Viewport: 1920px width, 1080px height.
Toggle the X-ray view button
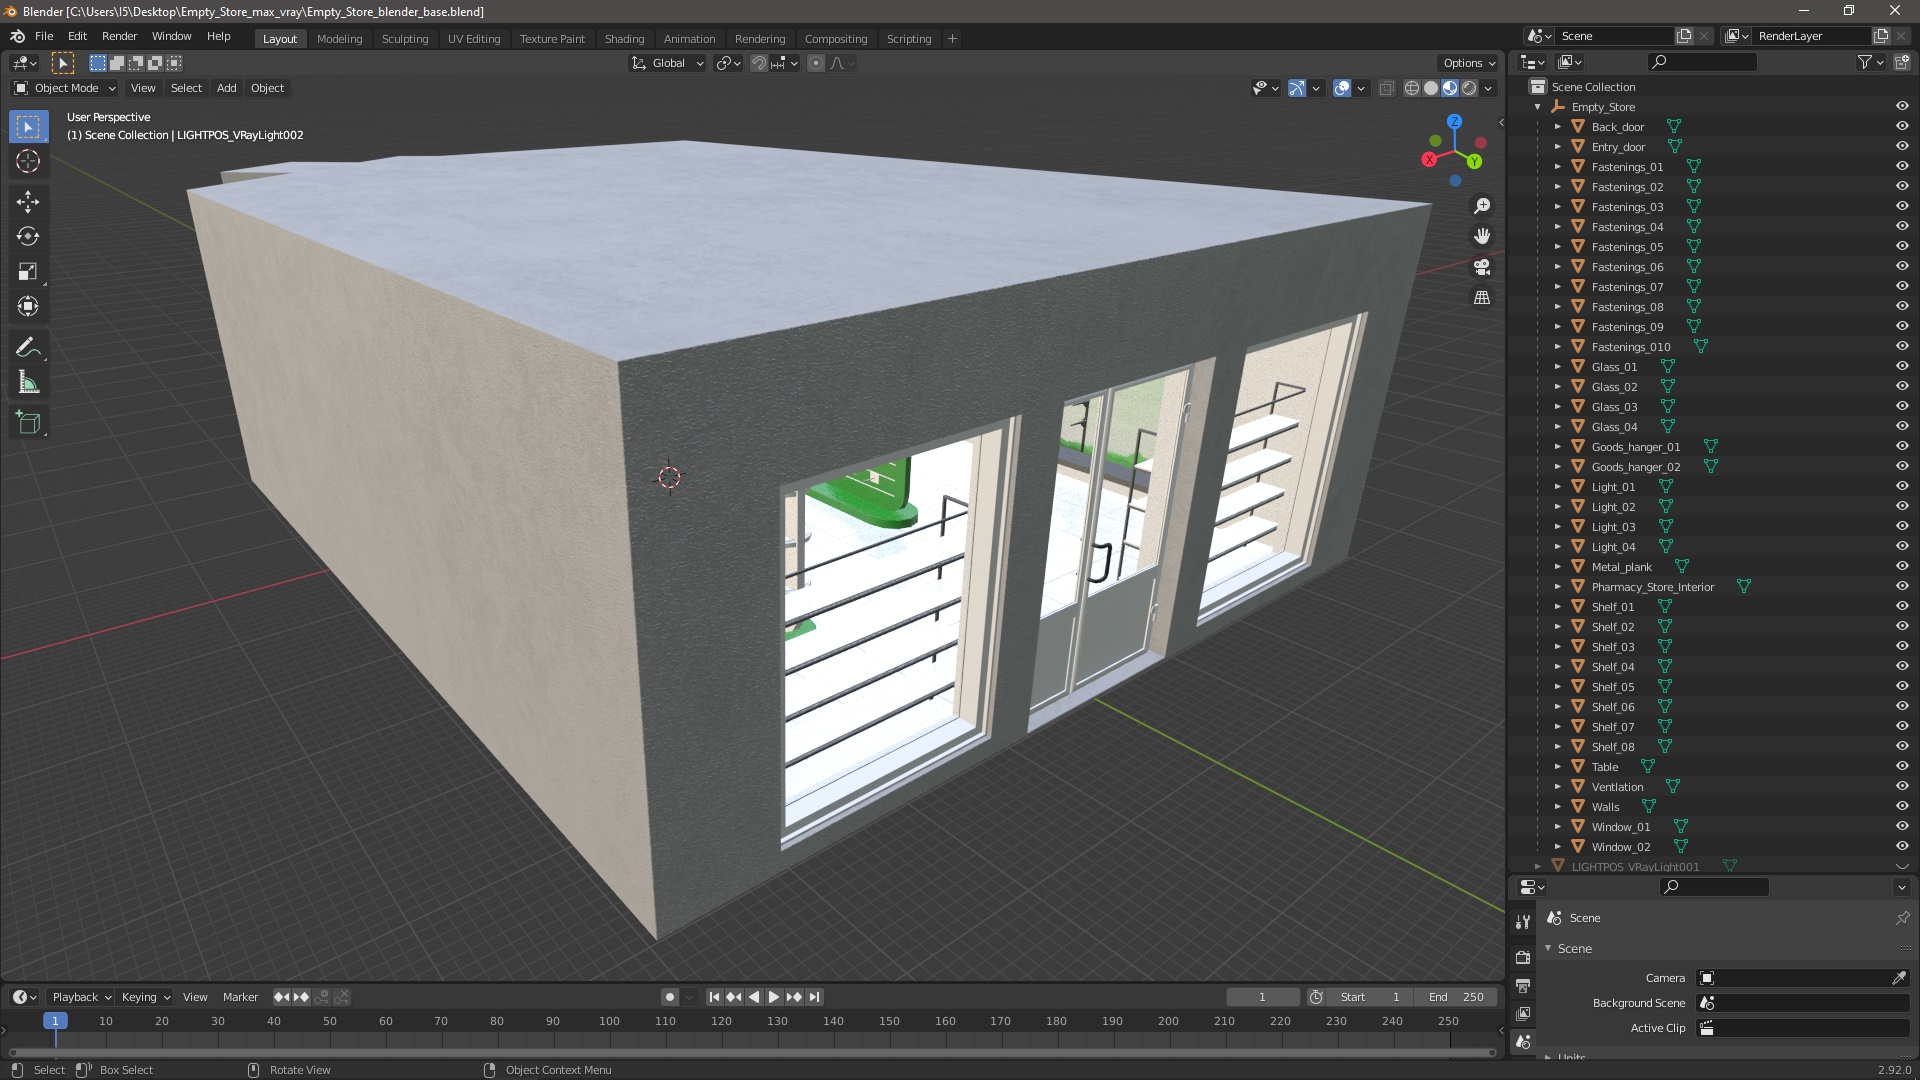coord(1386,88)
